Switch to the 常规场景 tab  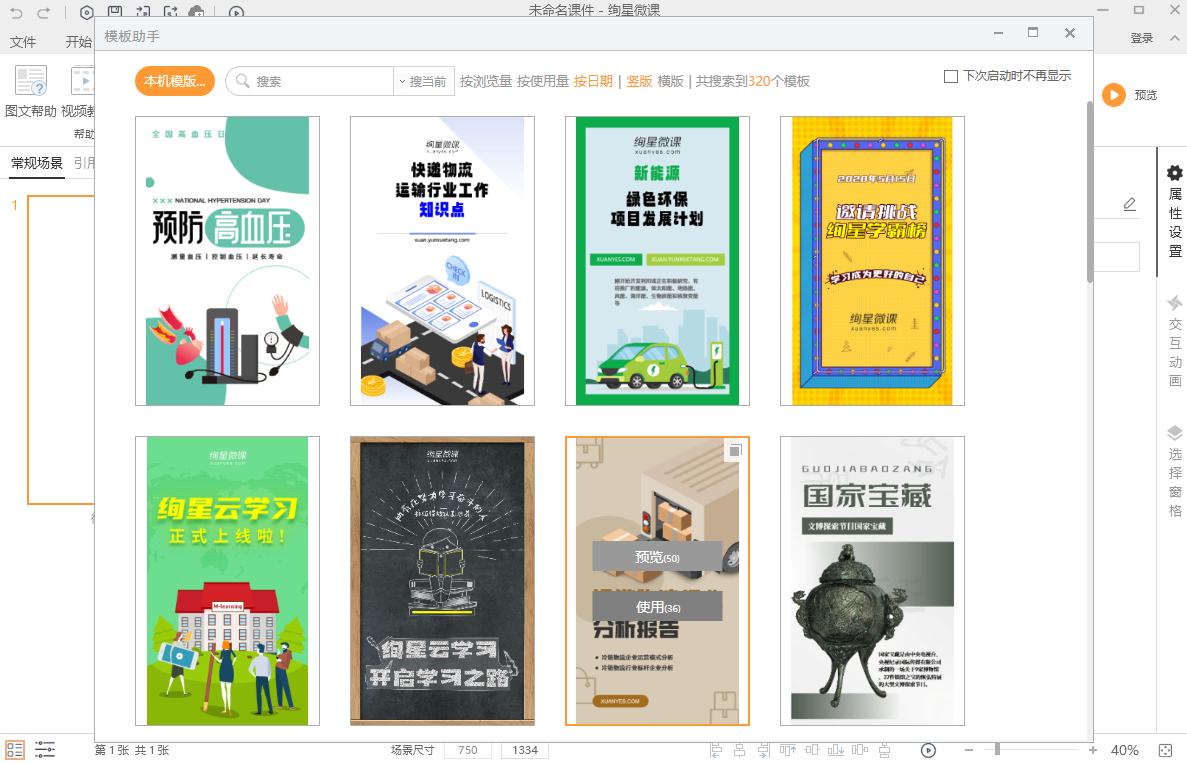pos(37,164)
